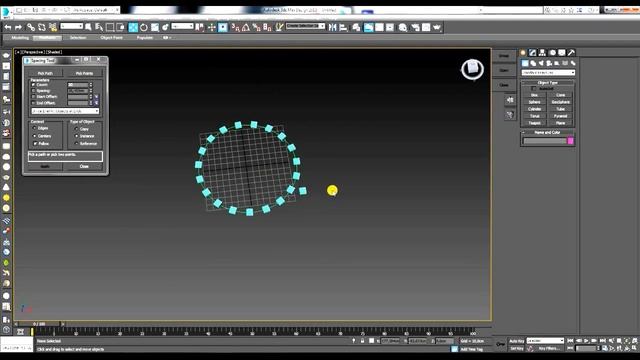640x360 pixels.
Task: Choose Rectangular Selection Region tool
Action: pyautogui.click(x=110, y=27)
